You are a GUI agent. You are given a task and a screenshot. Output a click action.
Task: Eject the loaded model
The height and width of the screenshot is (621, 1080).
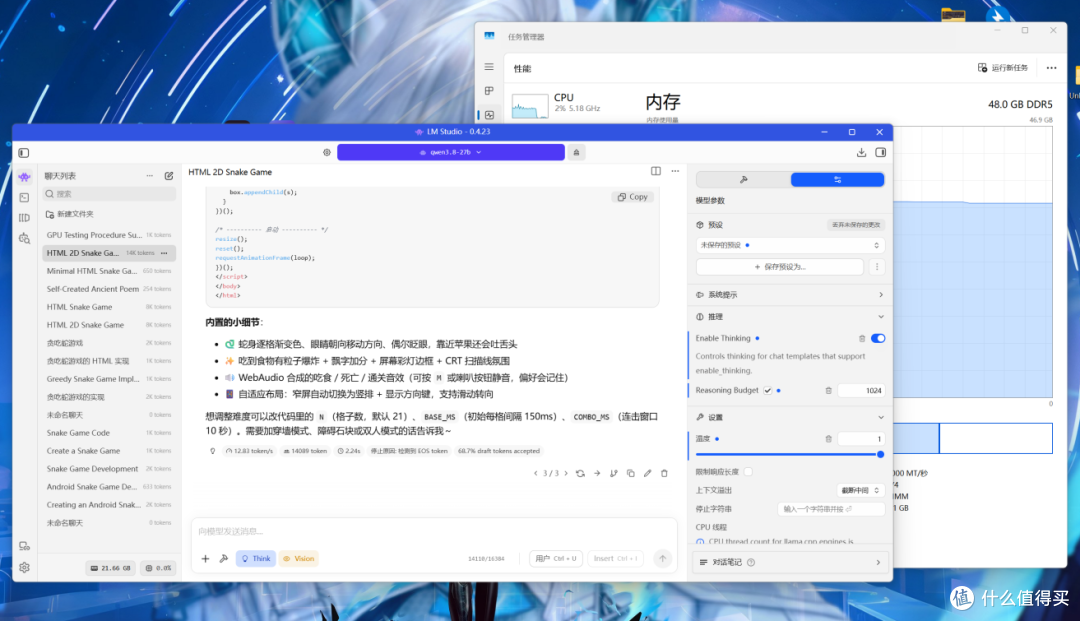point(577,152)
